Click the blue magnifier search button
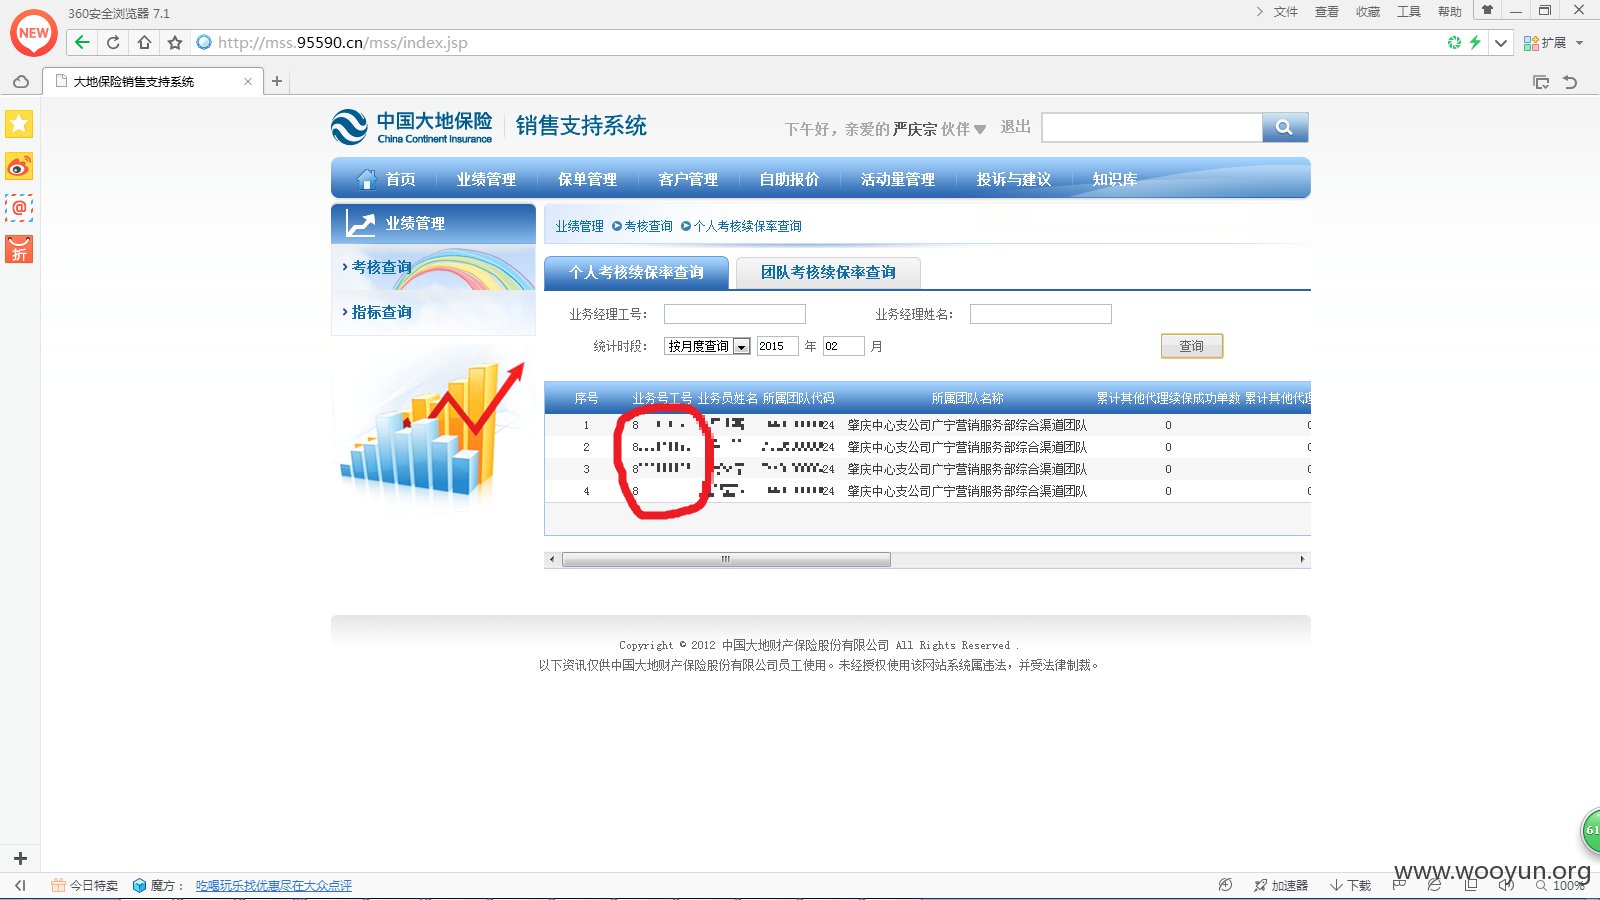 pyautogui.click(x=1285, y=127)
